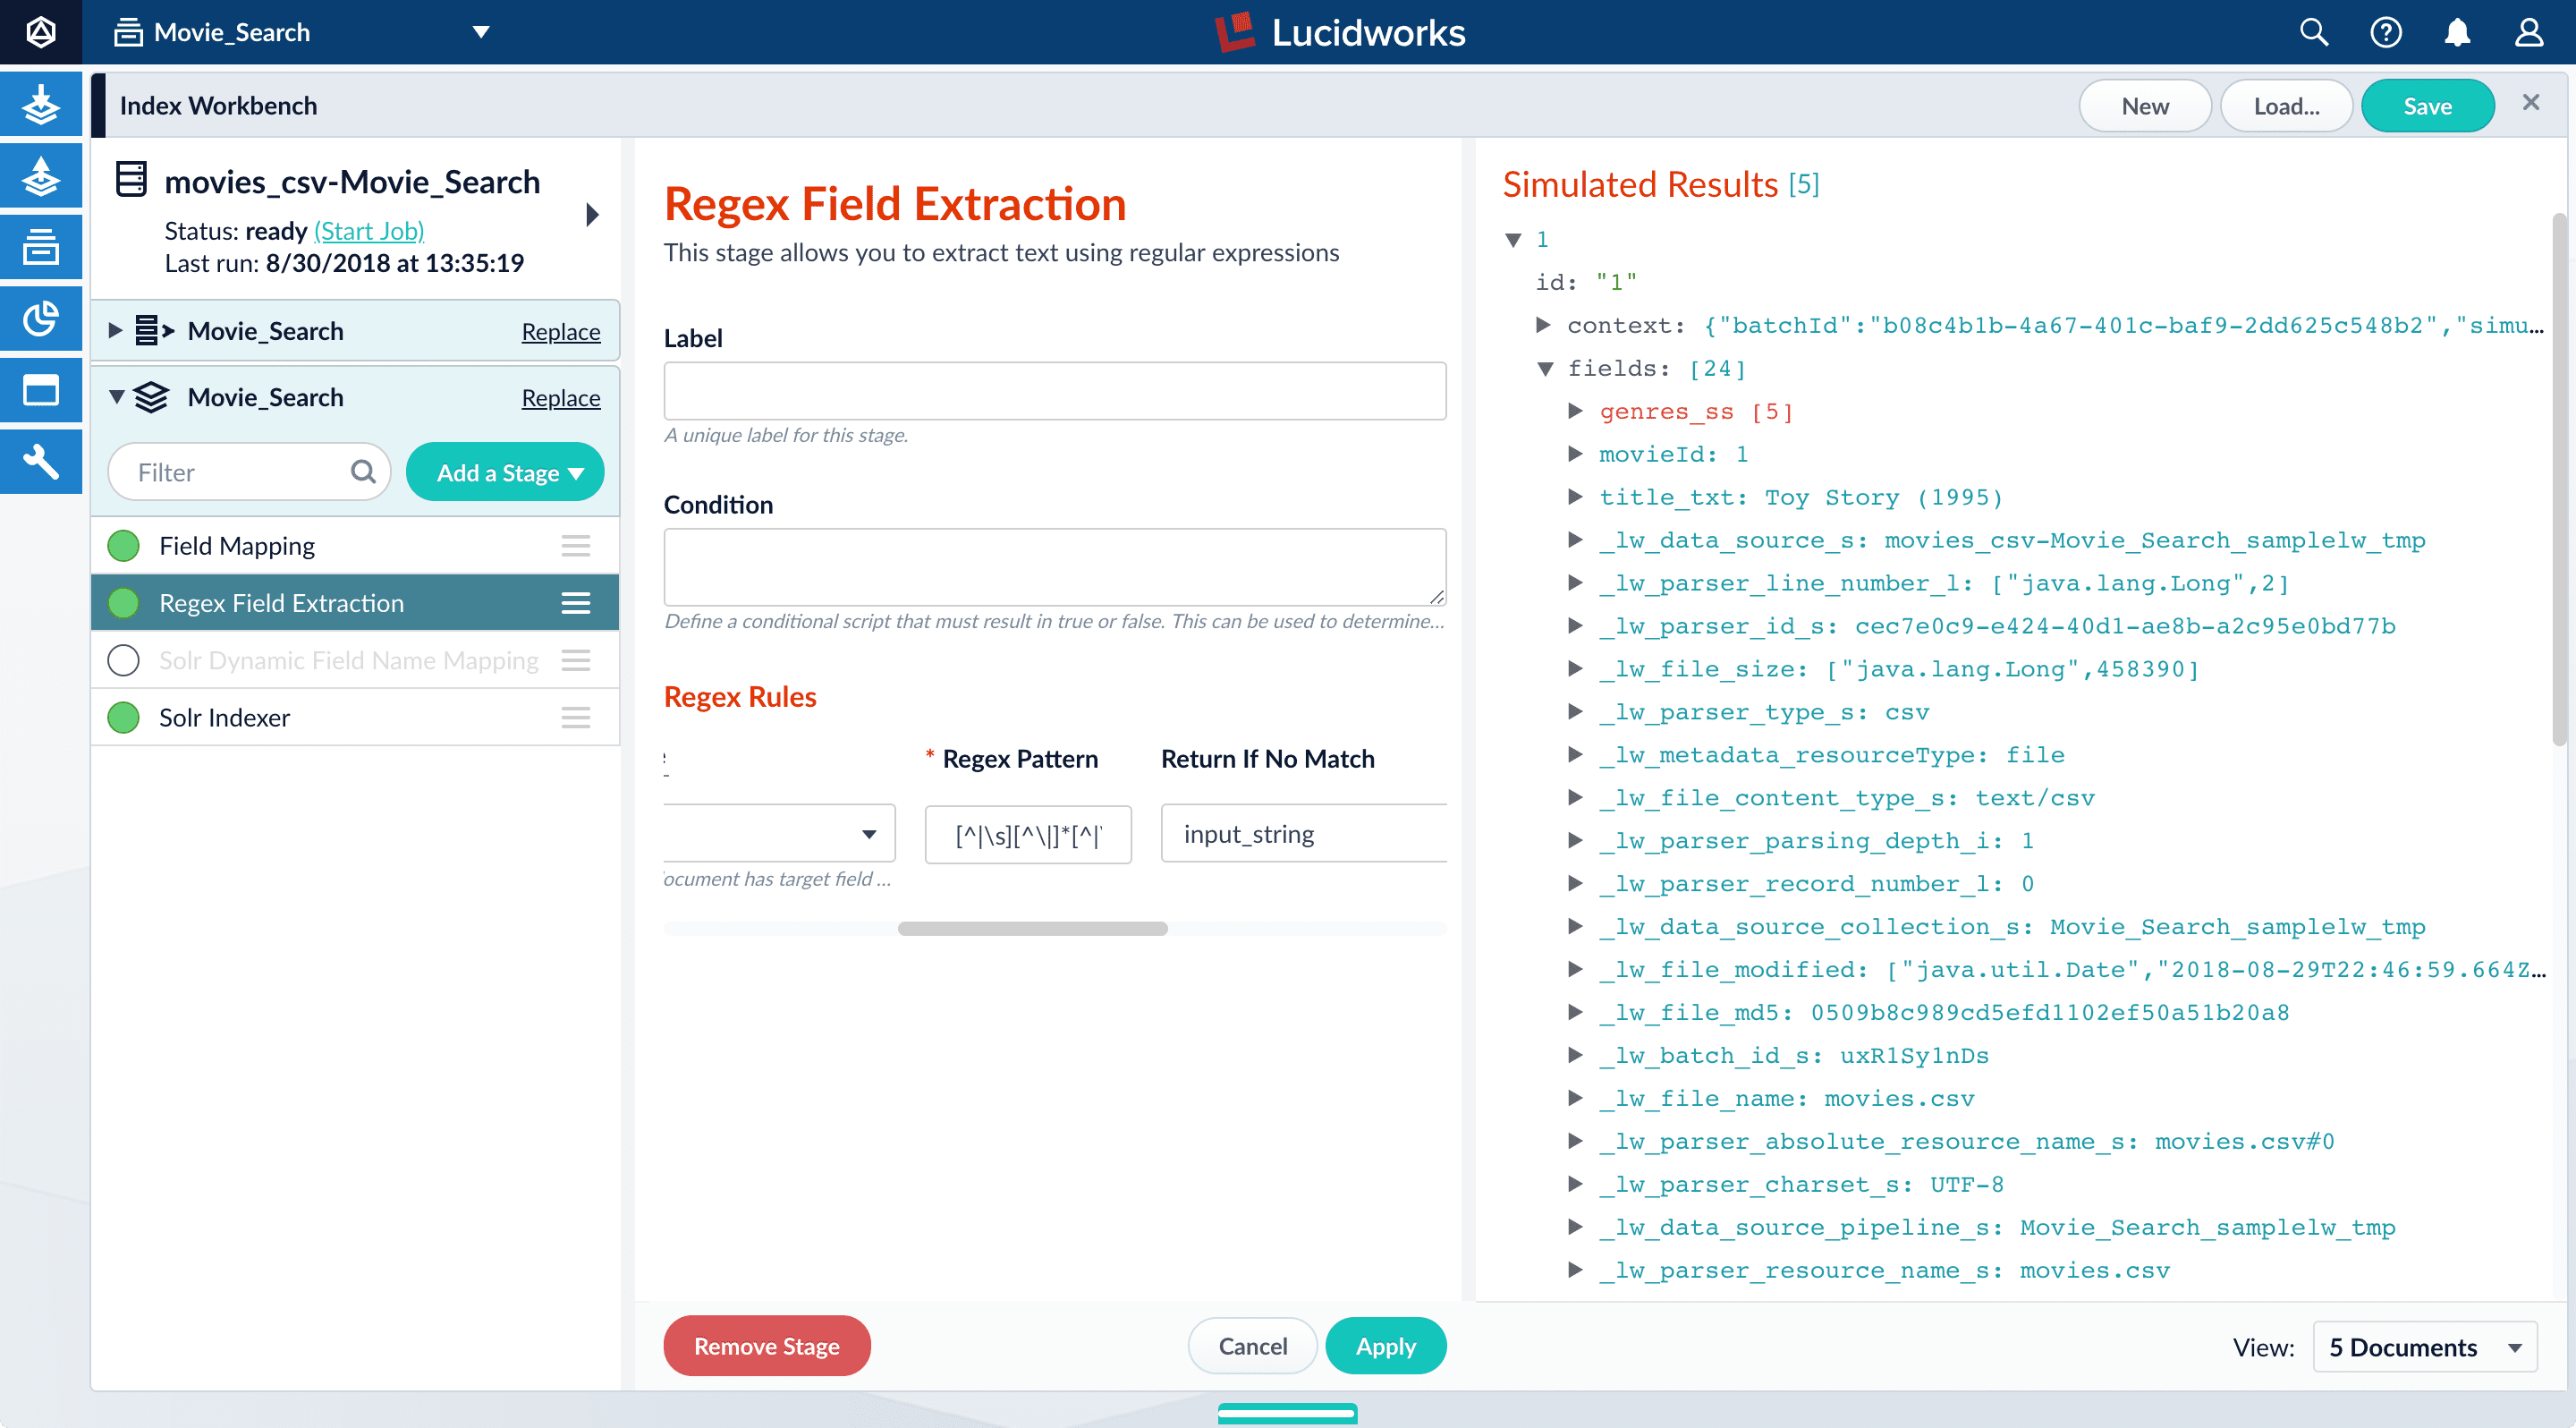Click the parser icon next to Movie_Search

click(x=155, y=330)
